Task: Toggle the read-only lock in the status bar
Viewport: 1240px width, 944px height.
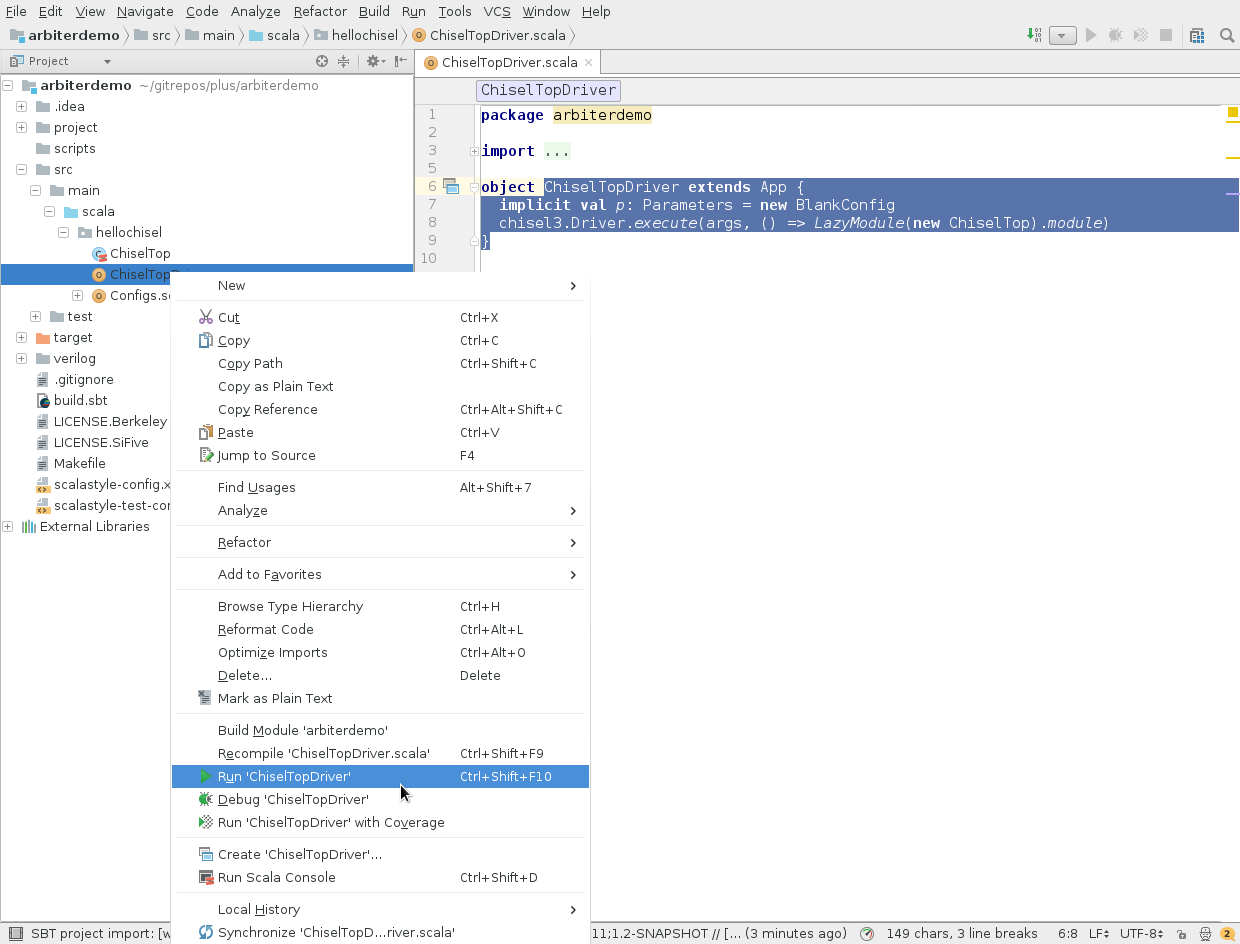Action: 1181,933
